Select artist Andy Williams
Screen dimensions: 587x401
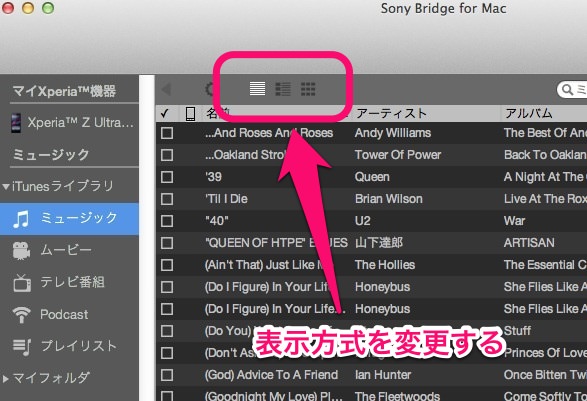[392, 133]
